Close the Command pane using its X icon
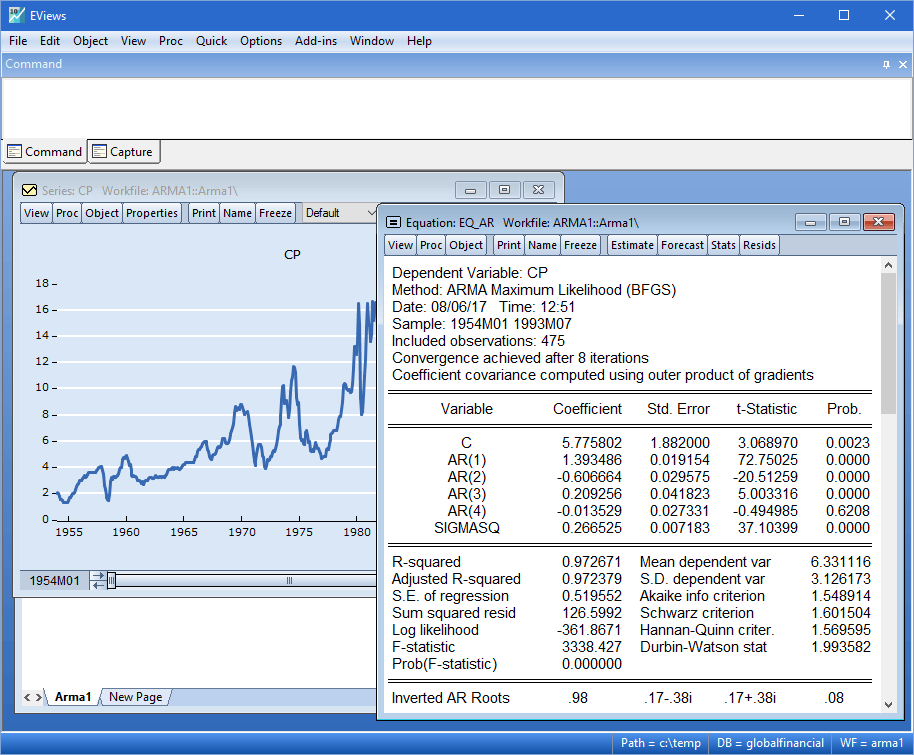 pyautogui.click(x=902, y=64)
